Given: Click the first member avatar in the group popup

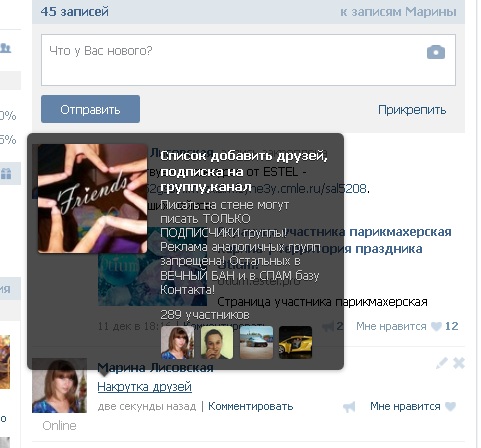Looking at the screenshot, I should pos(177,342).
